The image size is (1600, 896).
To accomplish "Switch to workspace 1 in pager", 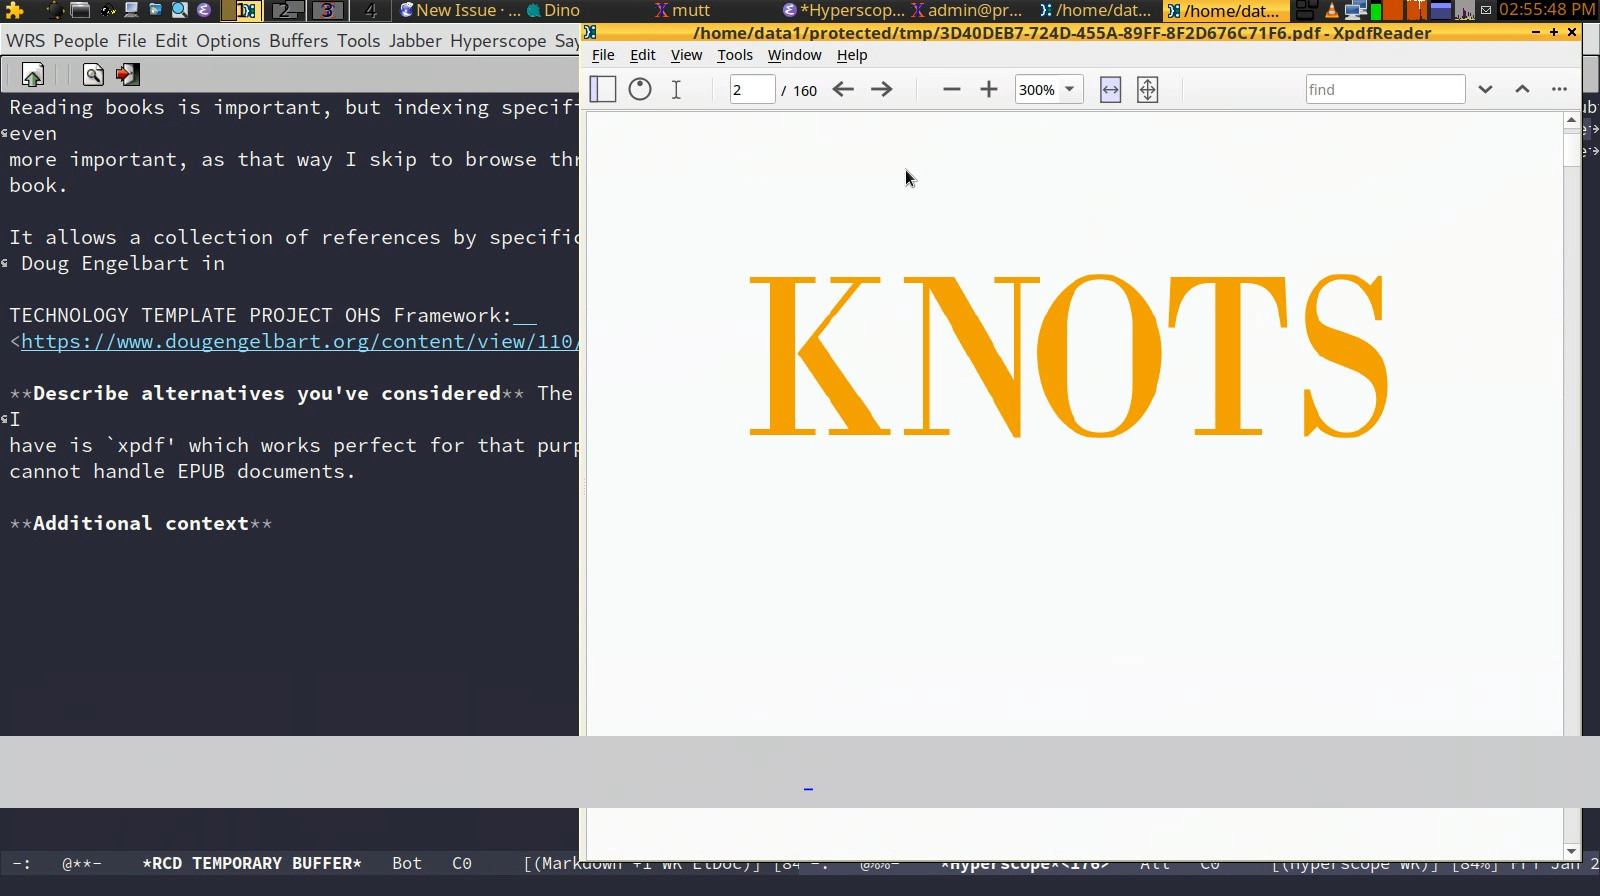I will click(x=241, y=11).
